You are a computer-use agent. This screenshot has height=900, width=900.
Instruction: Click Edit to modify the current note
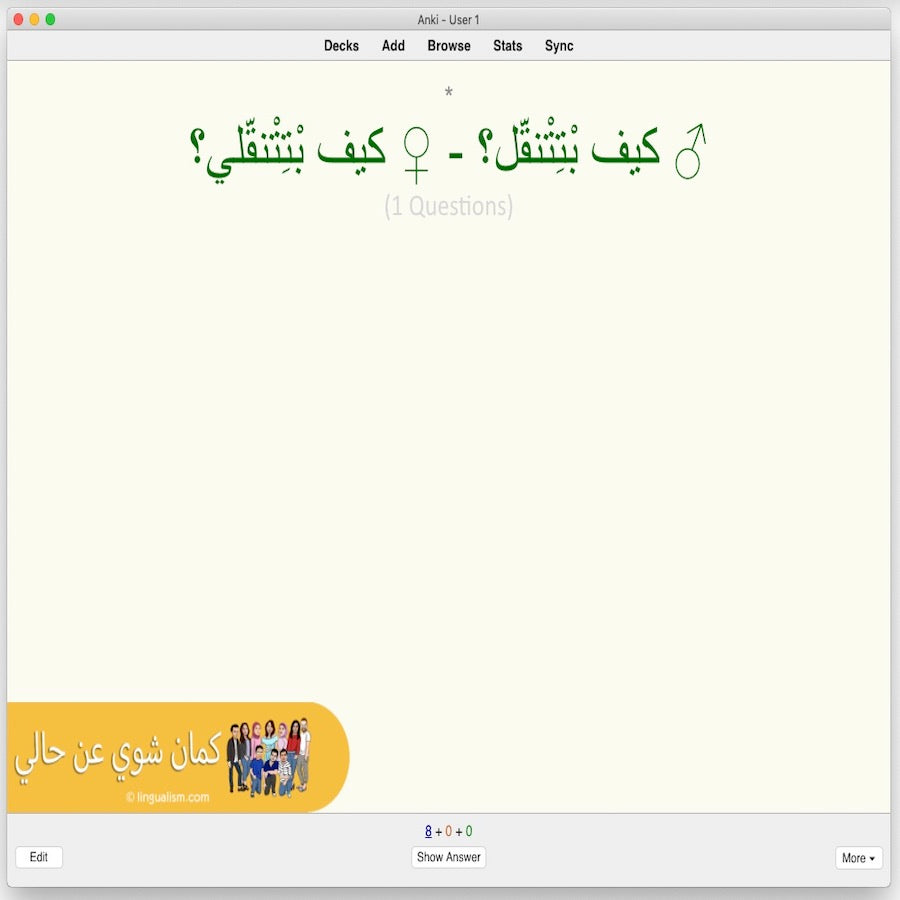click(38, 857)
